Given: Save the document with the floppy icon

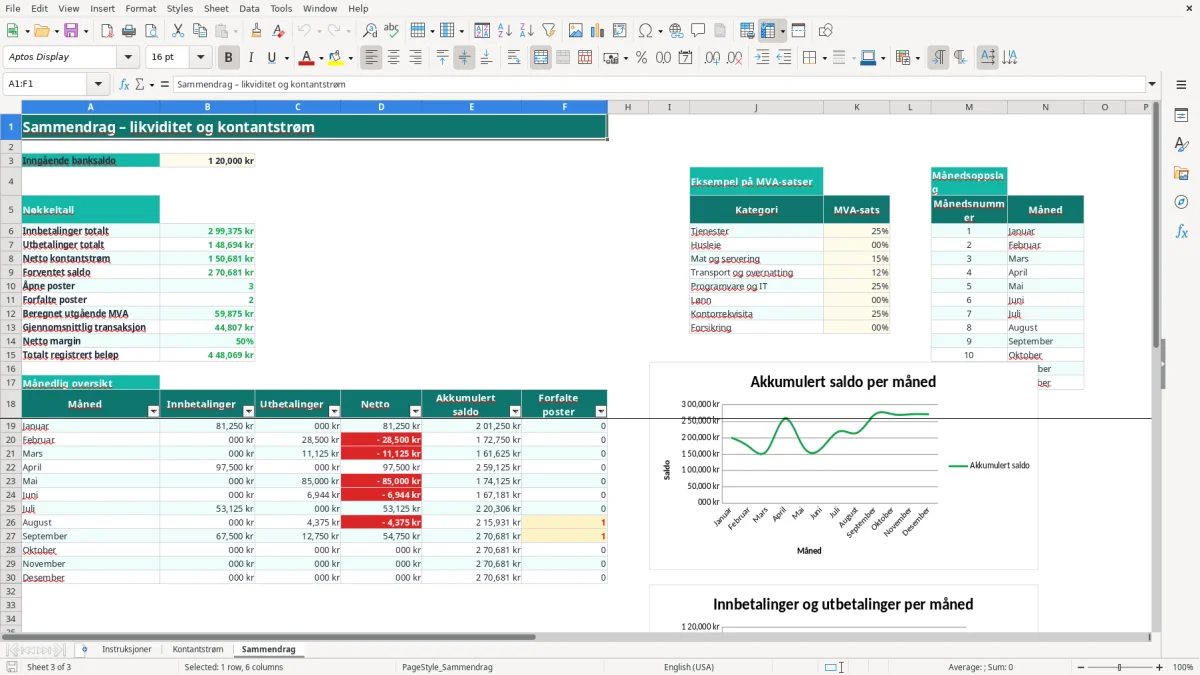Looking at the screenshot, I should click(71, 31).
